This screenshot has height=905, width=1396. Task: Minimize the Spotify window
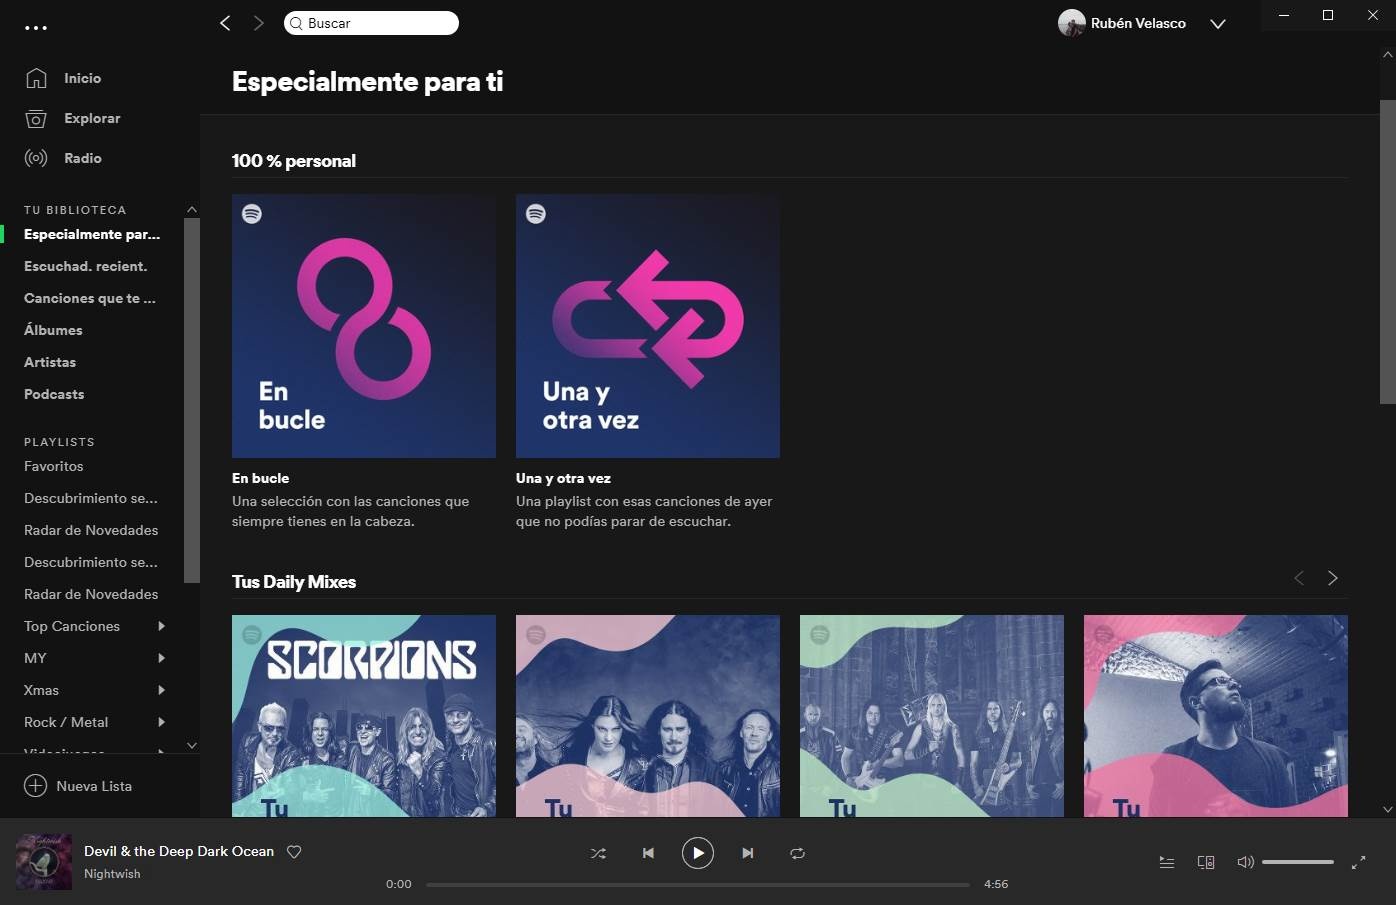point(1284,15)
